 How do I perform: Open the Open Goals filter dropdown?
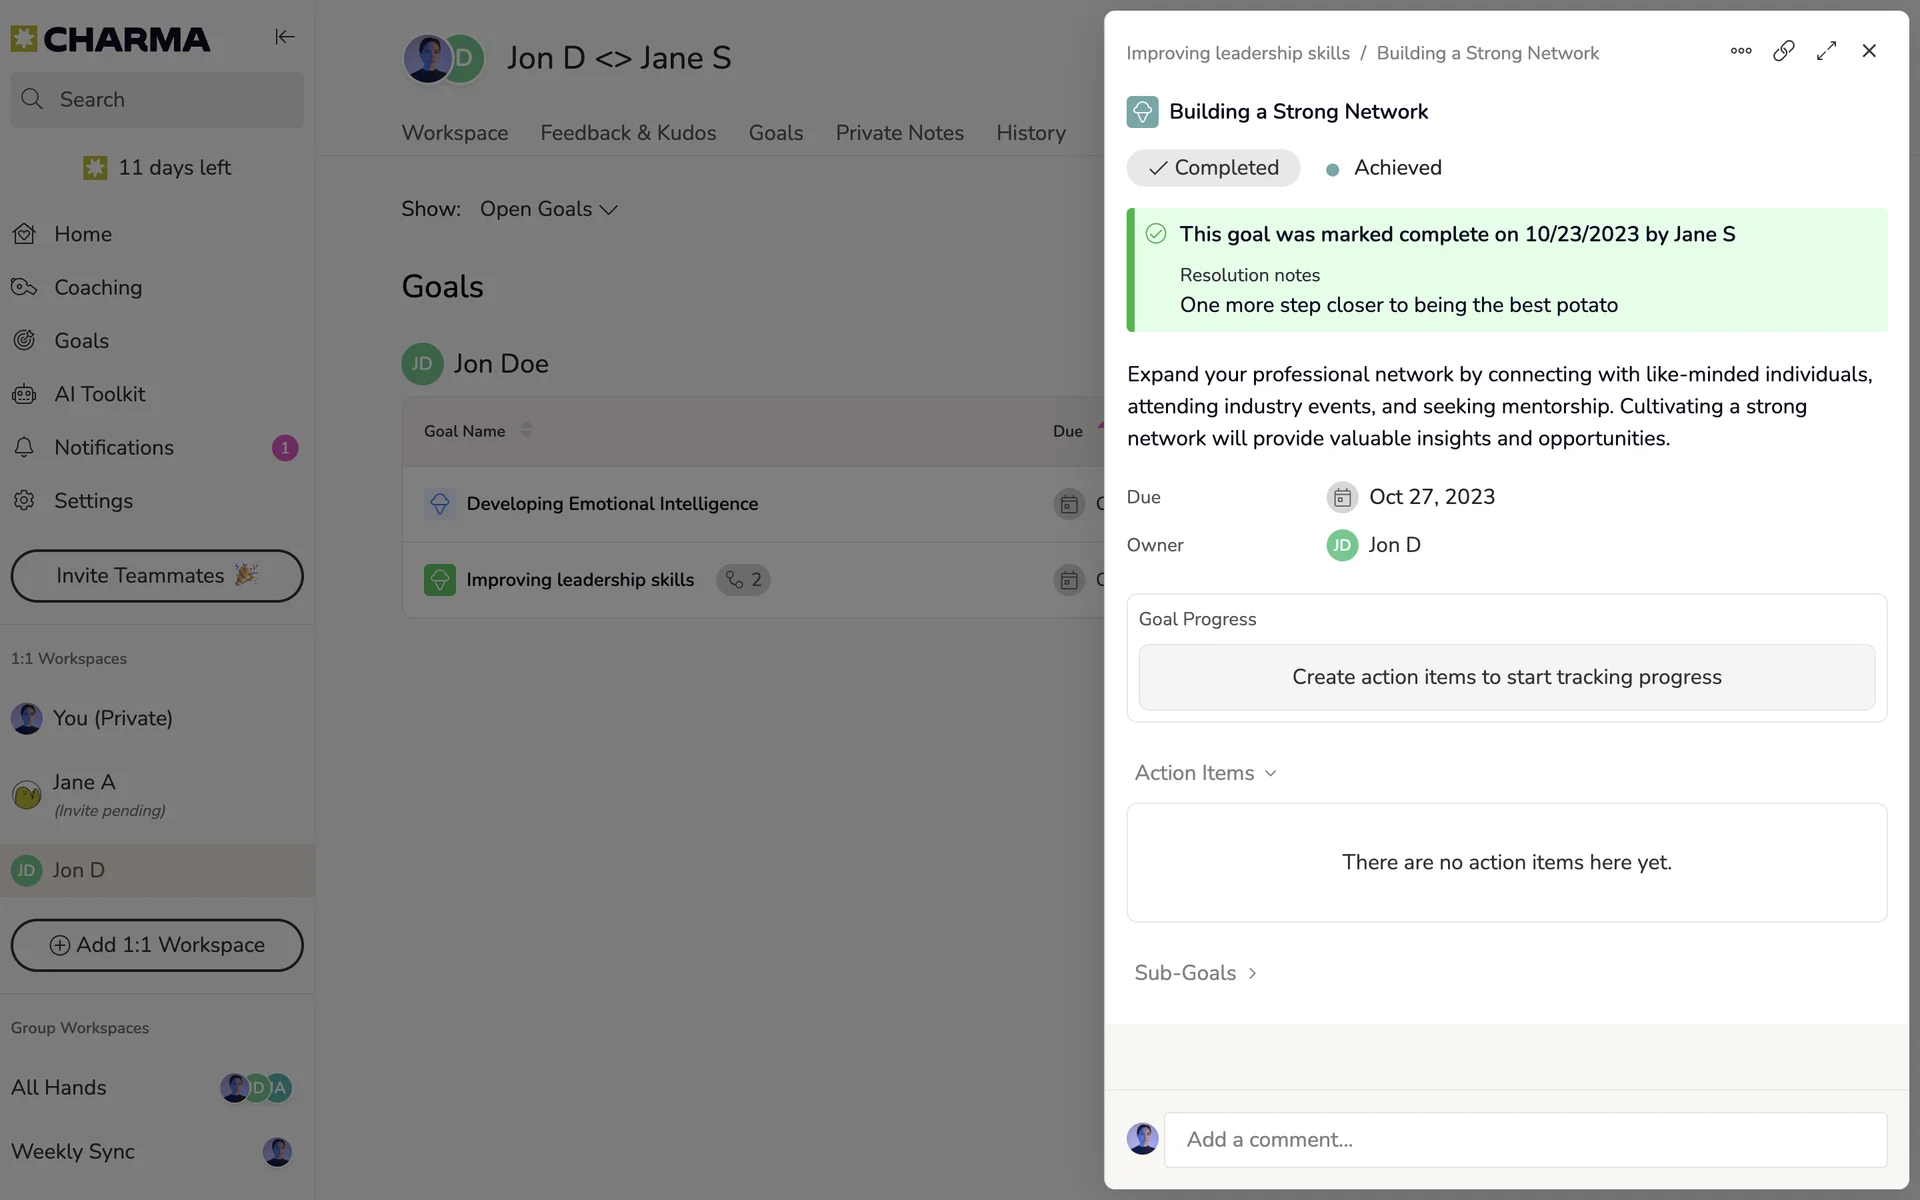click(548, 209)
